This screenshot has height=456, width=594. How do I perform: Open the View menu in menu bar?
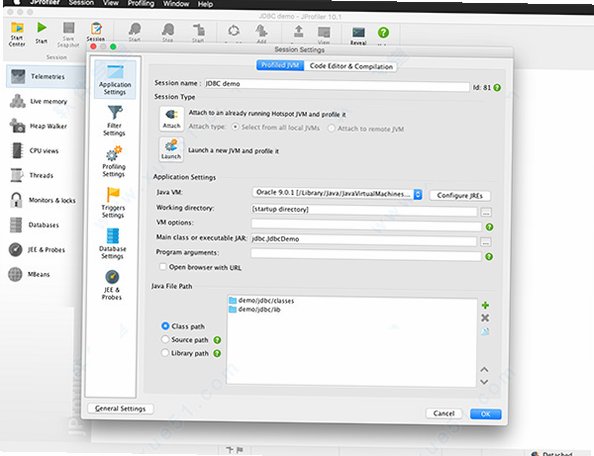(111, 3)
